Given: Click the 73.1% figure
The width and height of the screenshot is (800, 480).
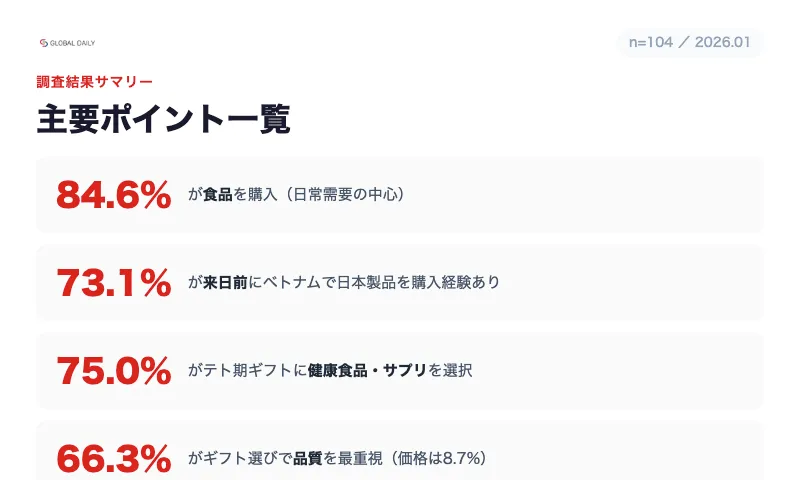Looking at the screenshot, I should (113, 283).
